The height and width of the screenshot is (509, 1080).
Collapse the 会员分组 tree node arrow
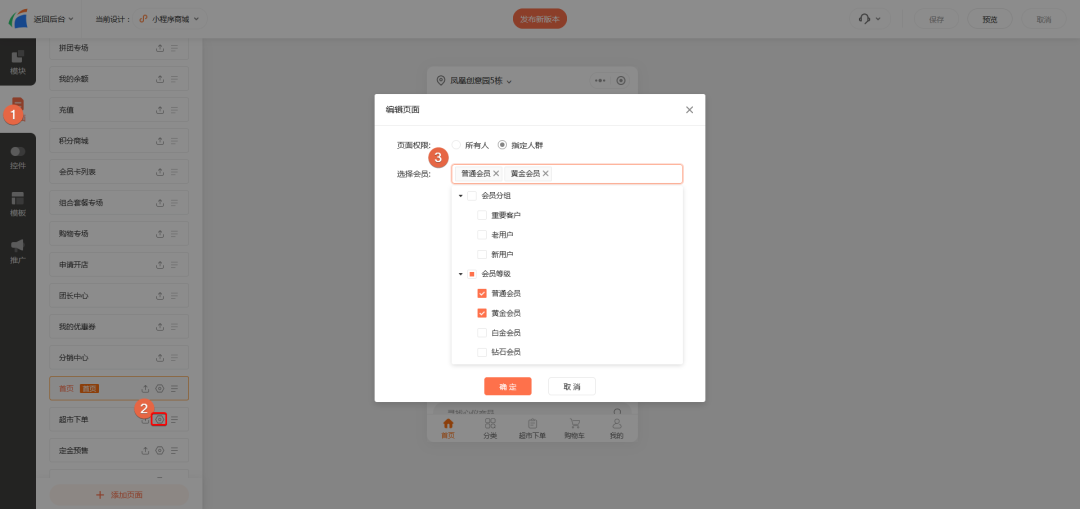tap(460, 196)
